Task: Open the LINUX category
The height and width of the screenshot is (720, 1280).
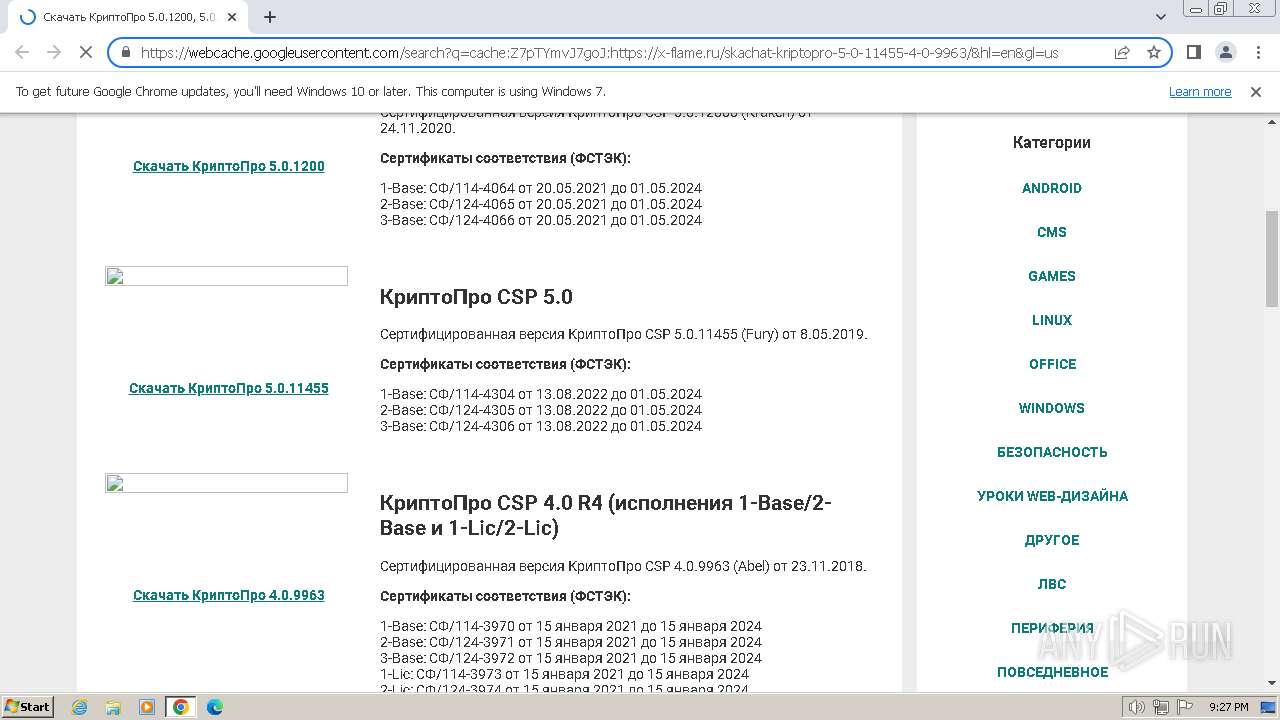Action: 1052,320
